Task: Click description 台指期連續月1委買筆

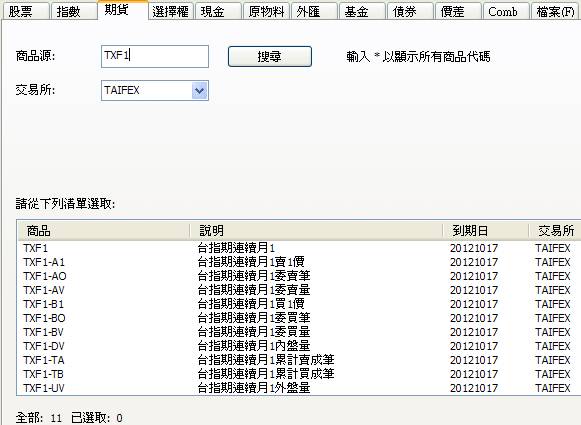Action: pos(254,318)
